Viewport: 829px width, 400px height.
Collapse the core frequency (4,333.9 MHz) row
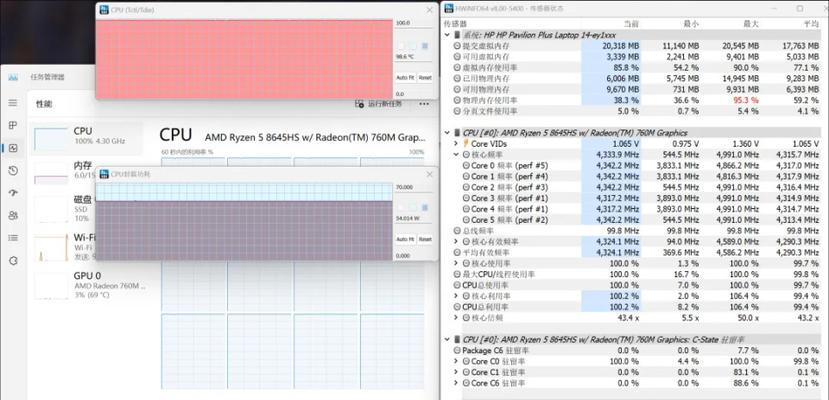[x=456, y=155]
